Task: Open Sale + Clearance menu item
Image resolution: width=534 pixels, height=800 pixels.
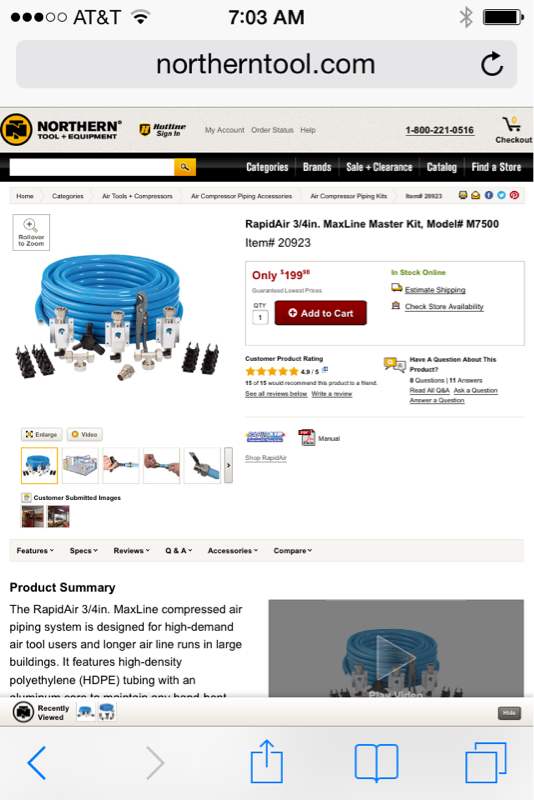Action: (379, 167)
